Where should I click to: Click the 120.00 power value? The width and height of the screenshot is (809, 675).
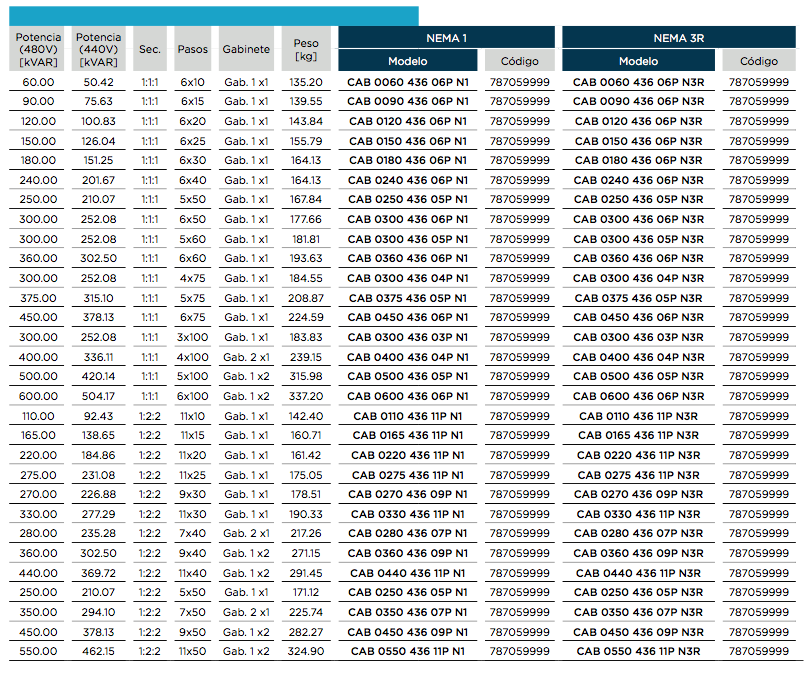tap(38, 121)
